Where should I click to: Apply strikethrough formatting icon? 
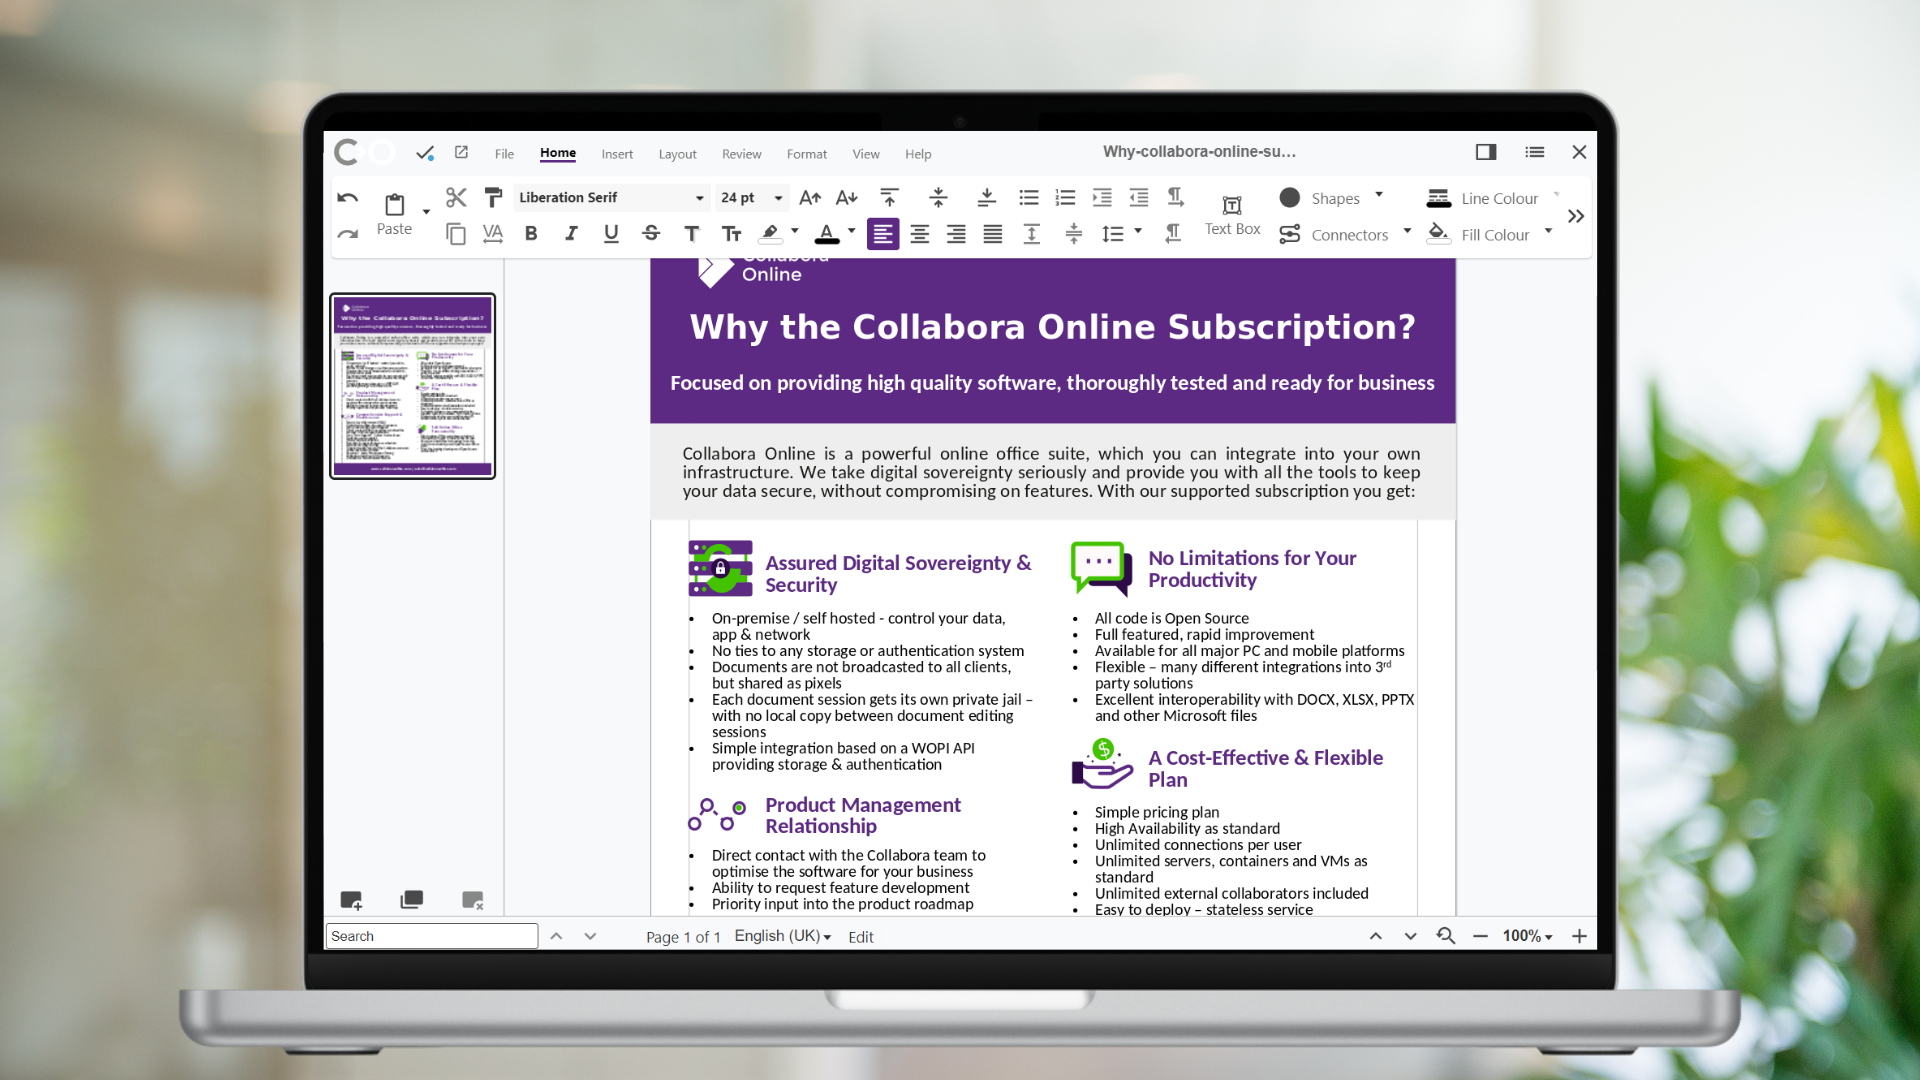pyautogui.click(x=651, y=233)
